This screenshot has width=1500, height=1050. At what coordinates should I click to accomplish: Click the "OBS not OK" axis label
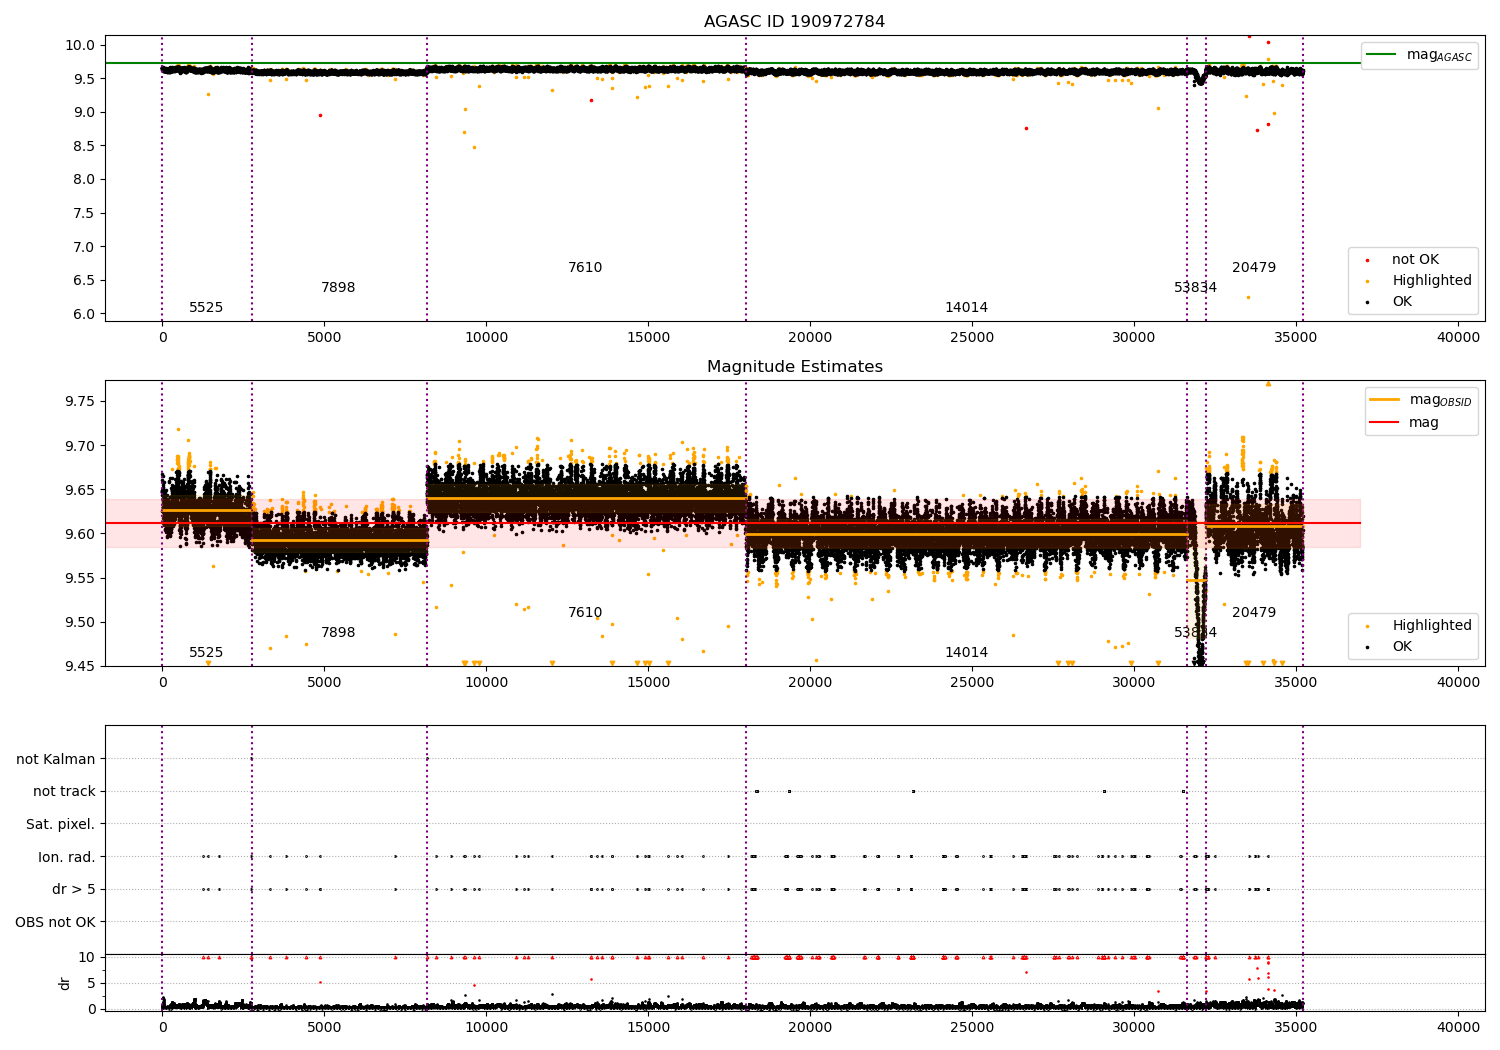[56, 922]
